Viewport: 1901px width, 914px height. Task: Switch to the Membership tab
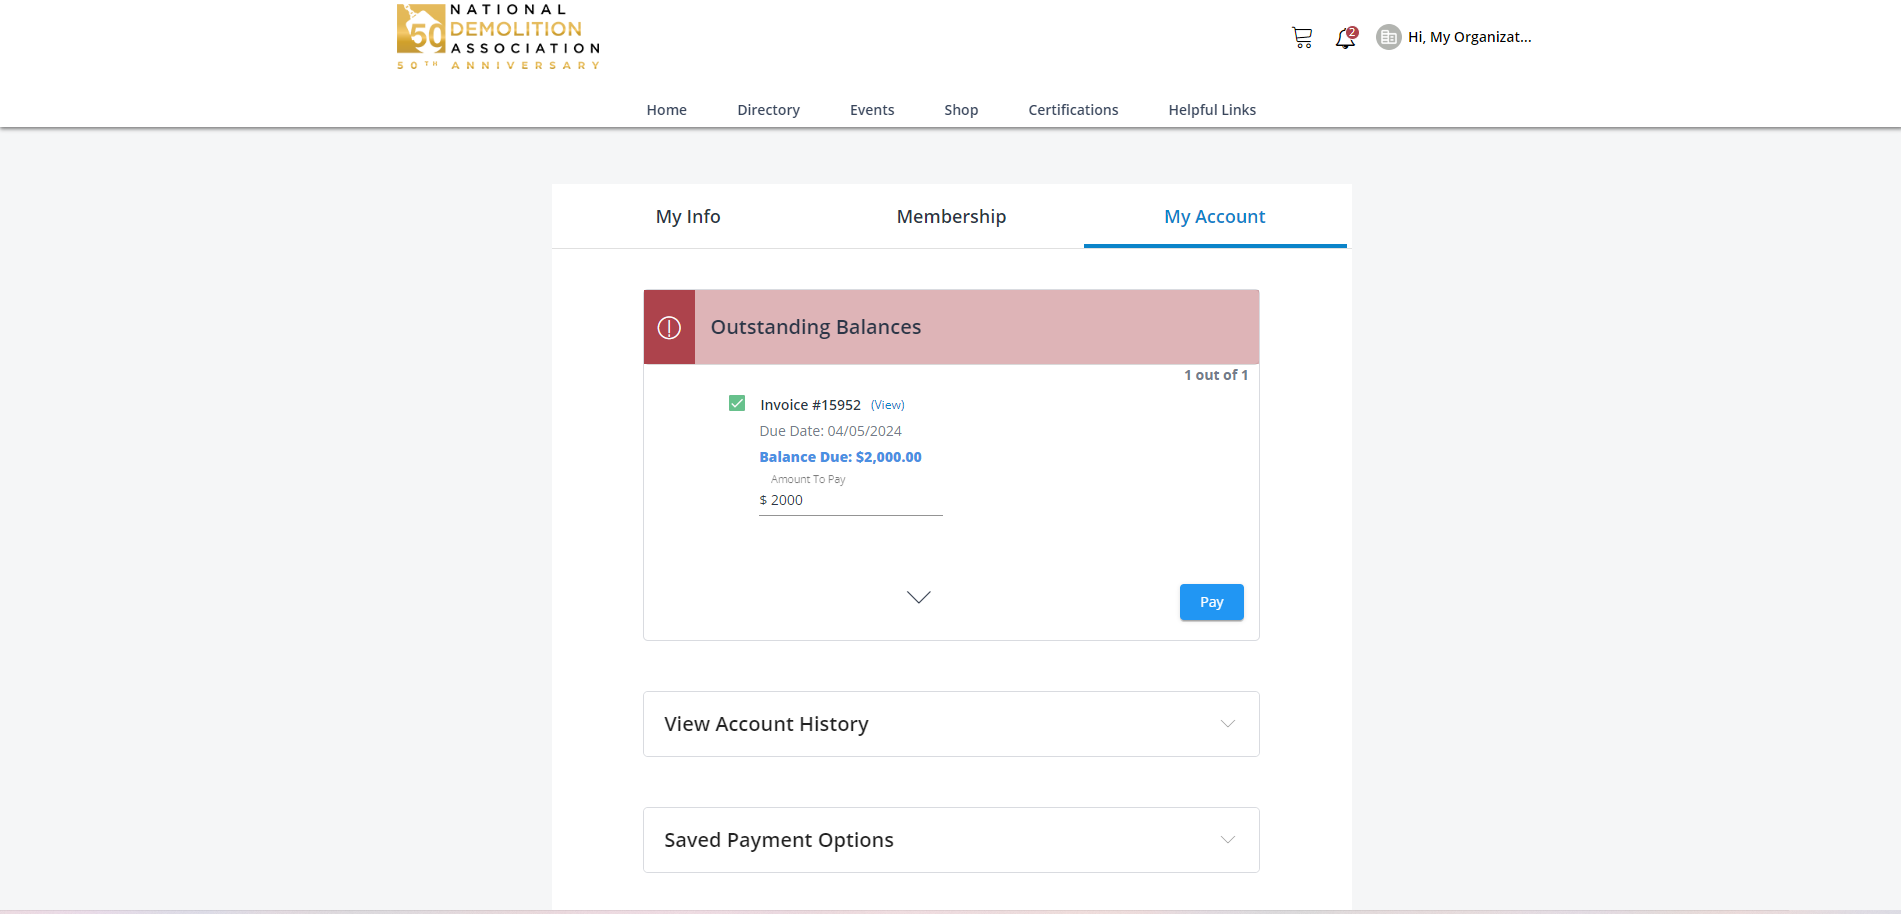pos(951,217)
